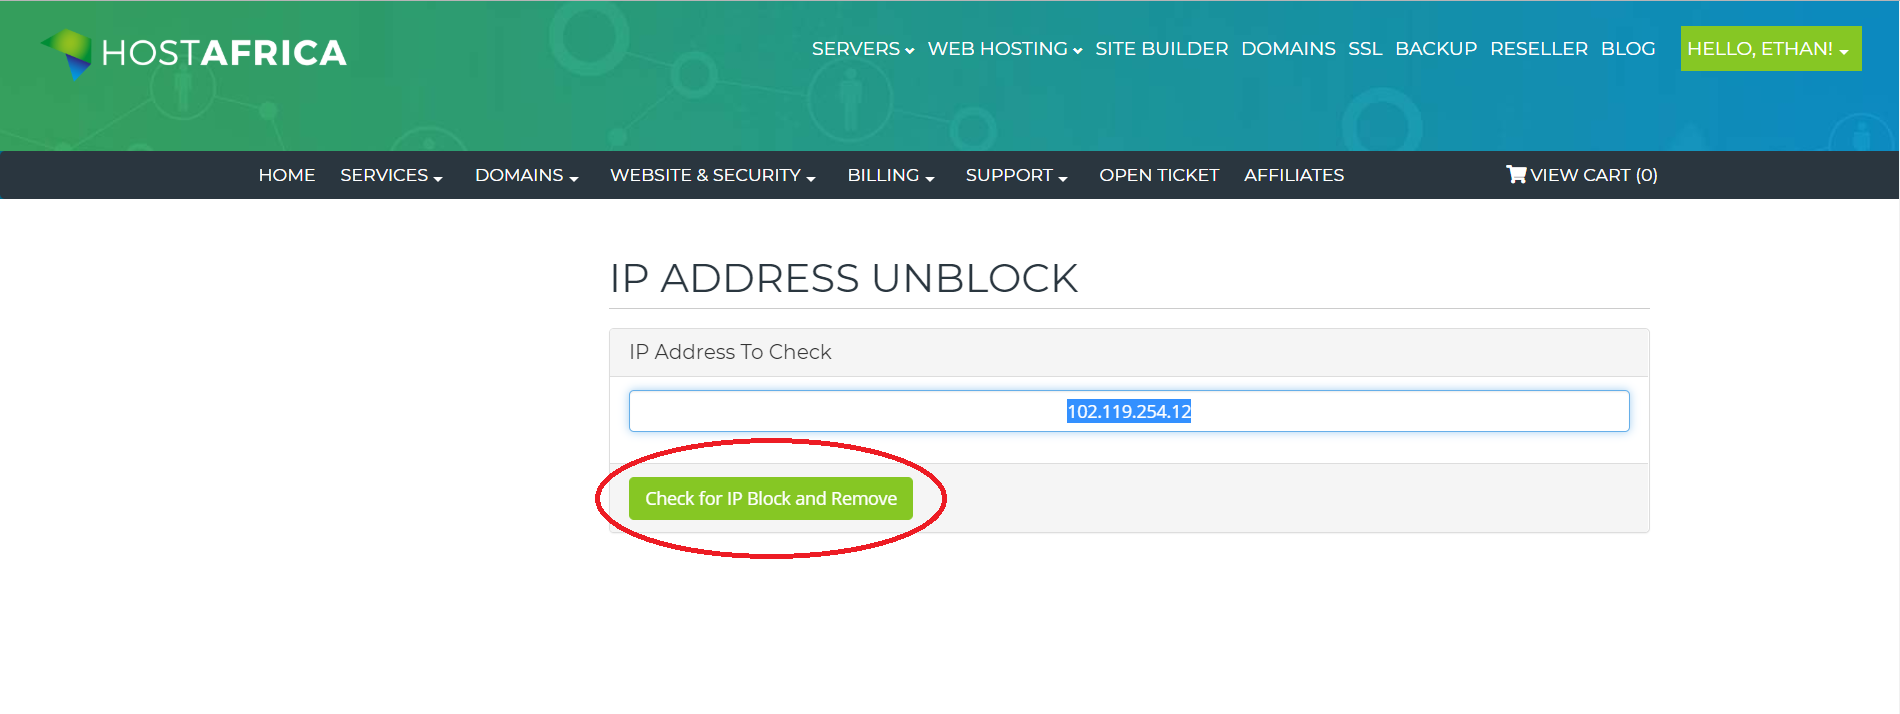This screenshot has width=1900, height=714.
Task: Open the Services menu
Action: point(391,175)
